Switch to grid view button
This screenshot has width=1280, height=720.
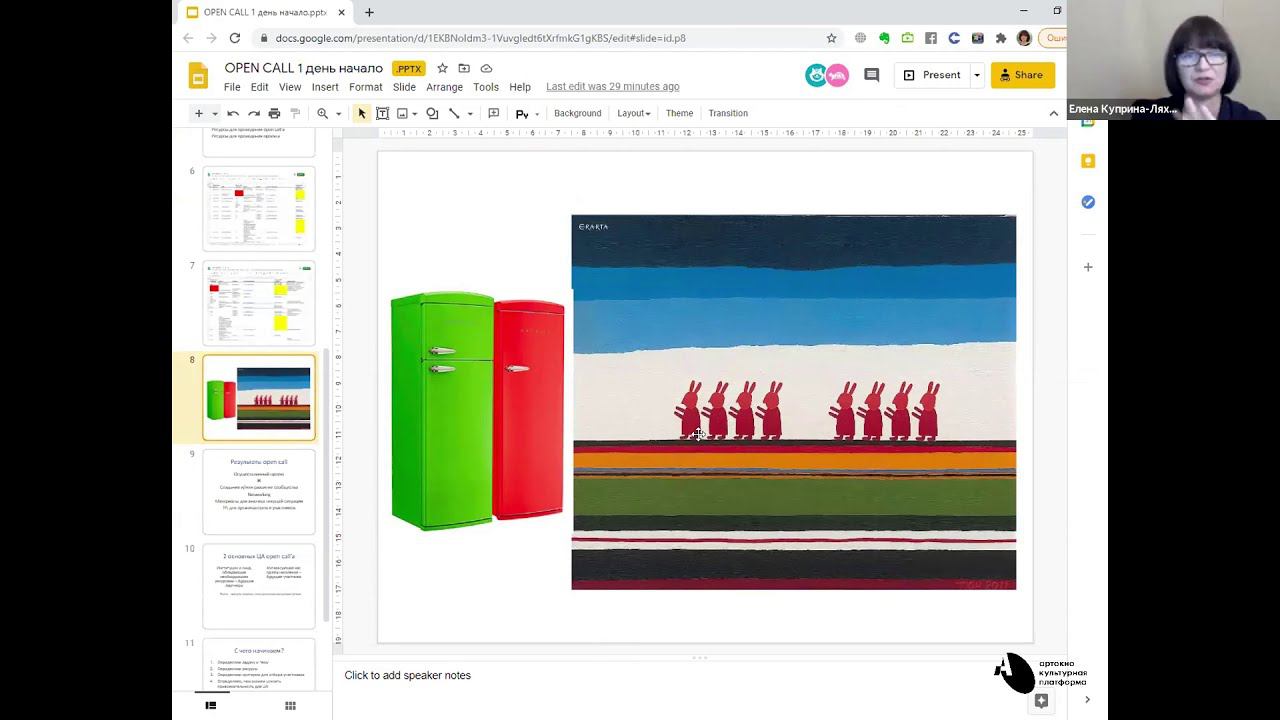pos(290,705)
